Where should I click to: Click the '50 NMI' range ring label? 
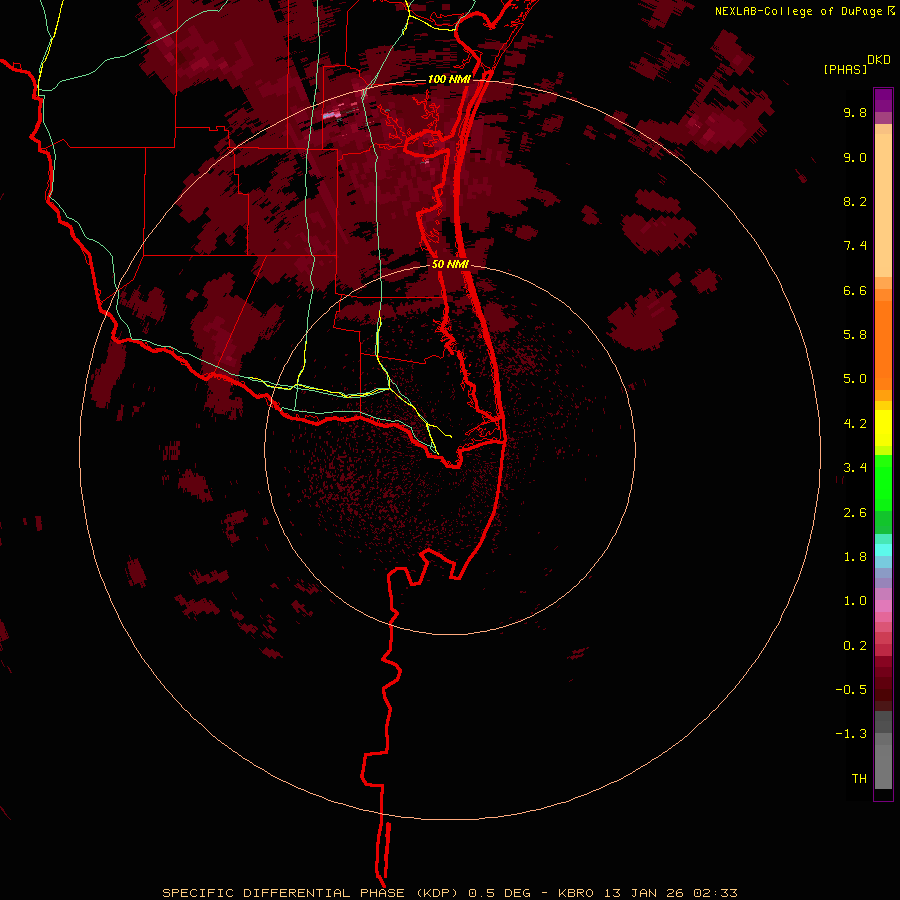point(451,264)
